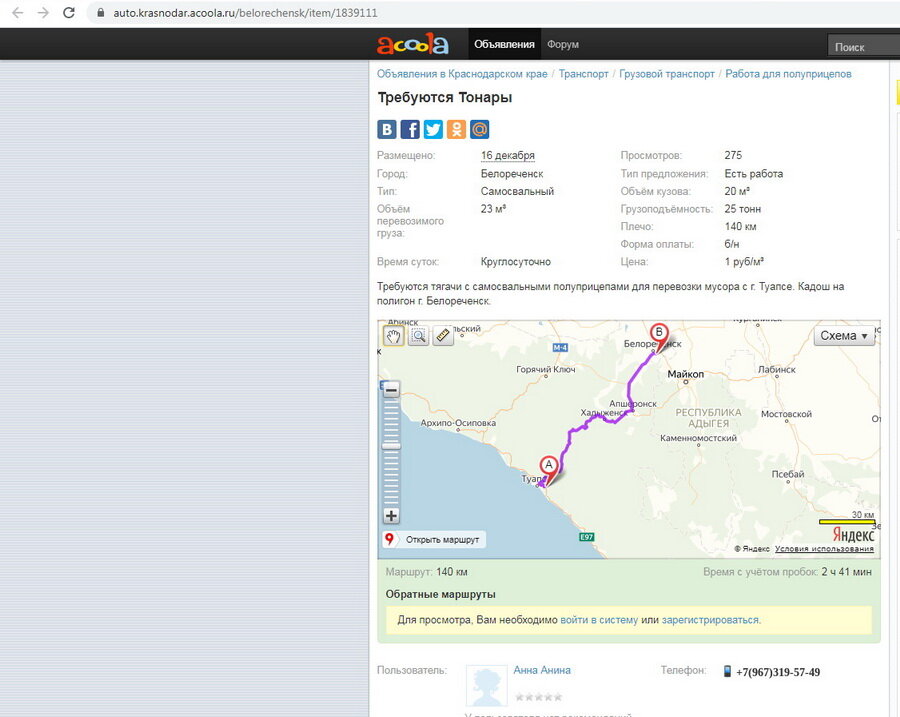The height and width of the screenshot is (717, 900).
Task: Go back with the browser back arrow
Action: (18, 13)
